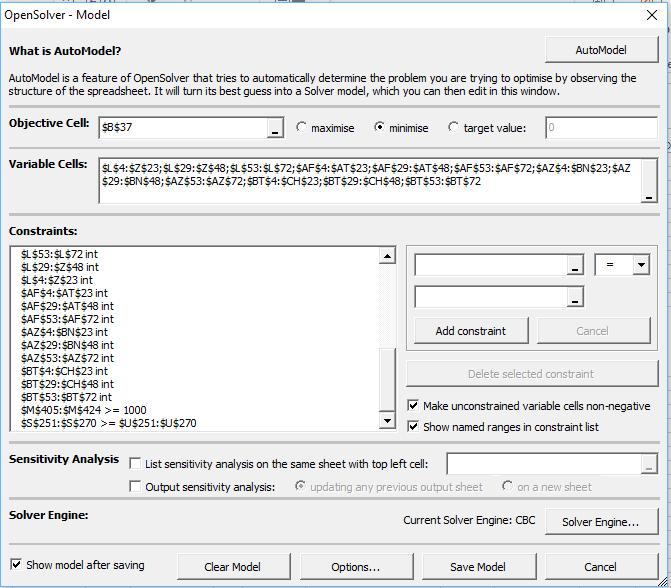Viewport: 671px width, 588px height.
Task: Click the AutoModel button
Action: tap(601, 50)
